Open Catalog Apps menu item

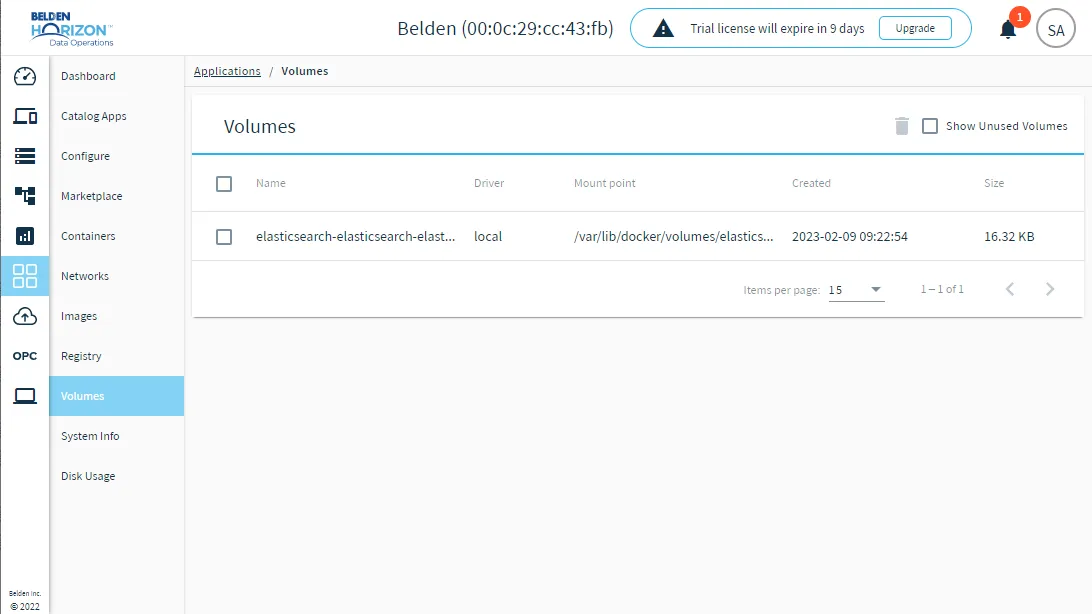(x=93, y=116)
